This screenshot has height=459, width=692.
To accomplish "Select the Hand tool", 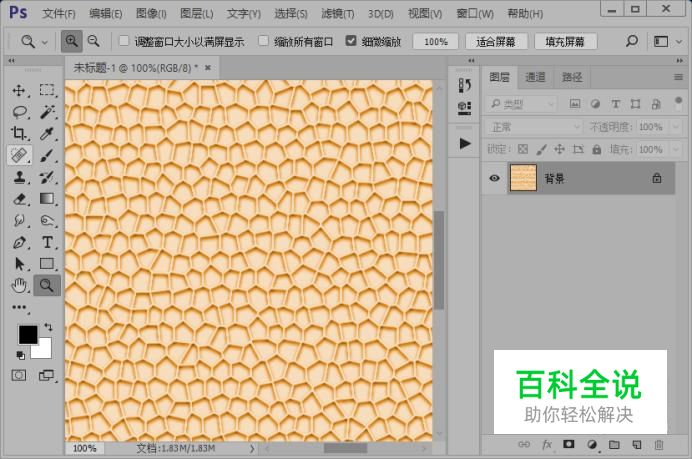I will (19, 285).
